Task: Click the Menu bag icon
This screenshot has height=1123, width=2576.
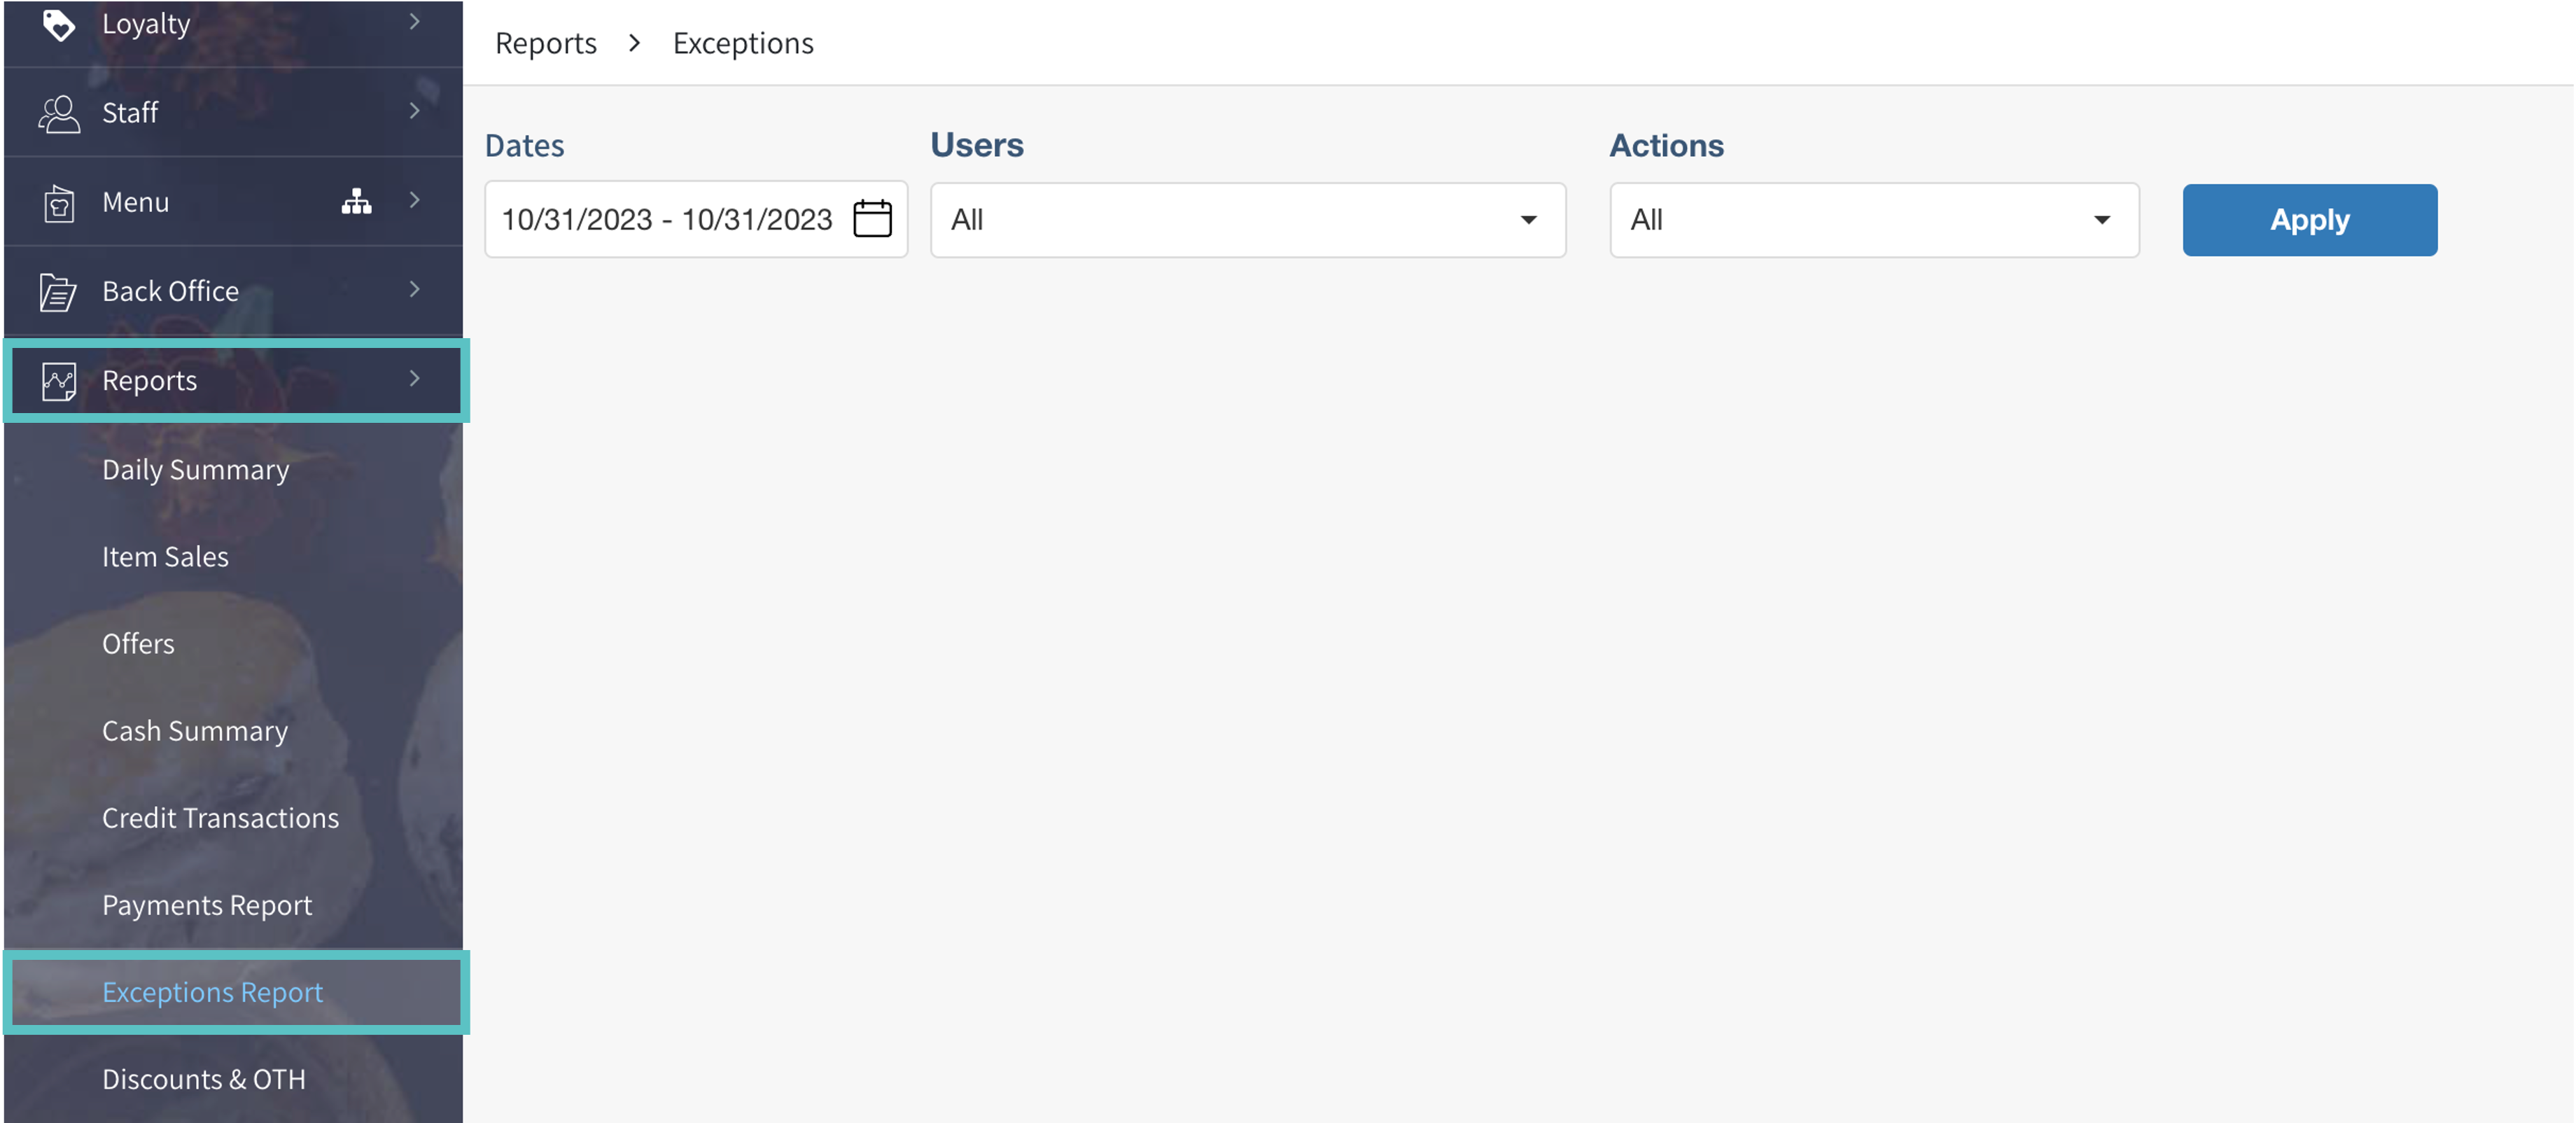Action: [x=59, y=203]
